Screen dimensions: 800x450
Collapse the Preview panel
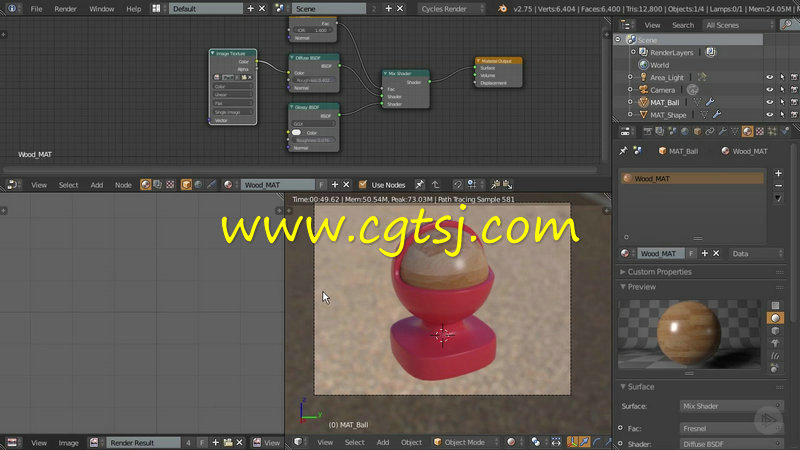(x=623, y=287)
